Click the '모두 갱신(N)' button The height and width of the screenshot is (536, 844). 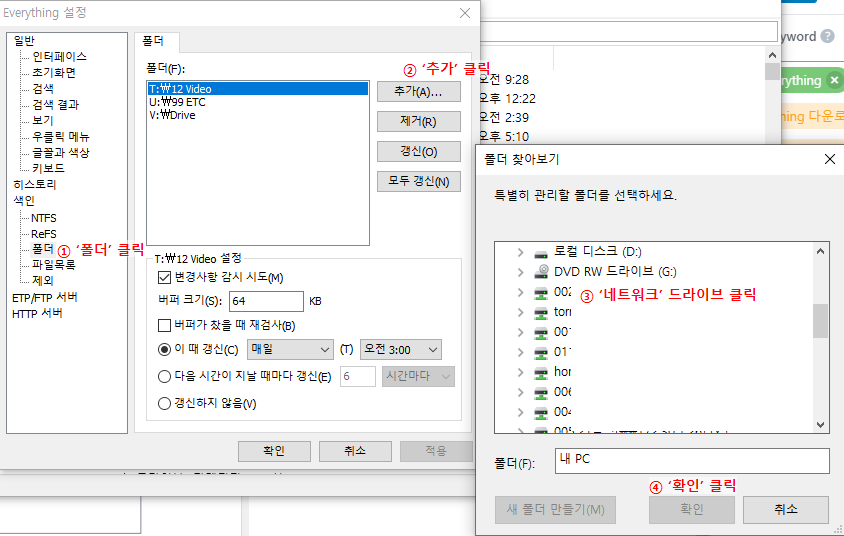419,181
